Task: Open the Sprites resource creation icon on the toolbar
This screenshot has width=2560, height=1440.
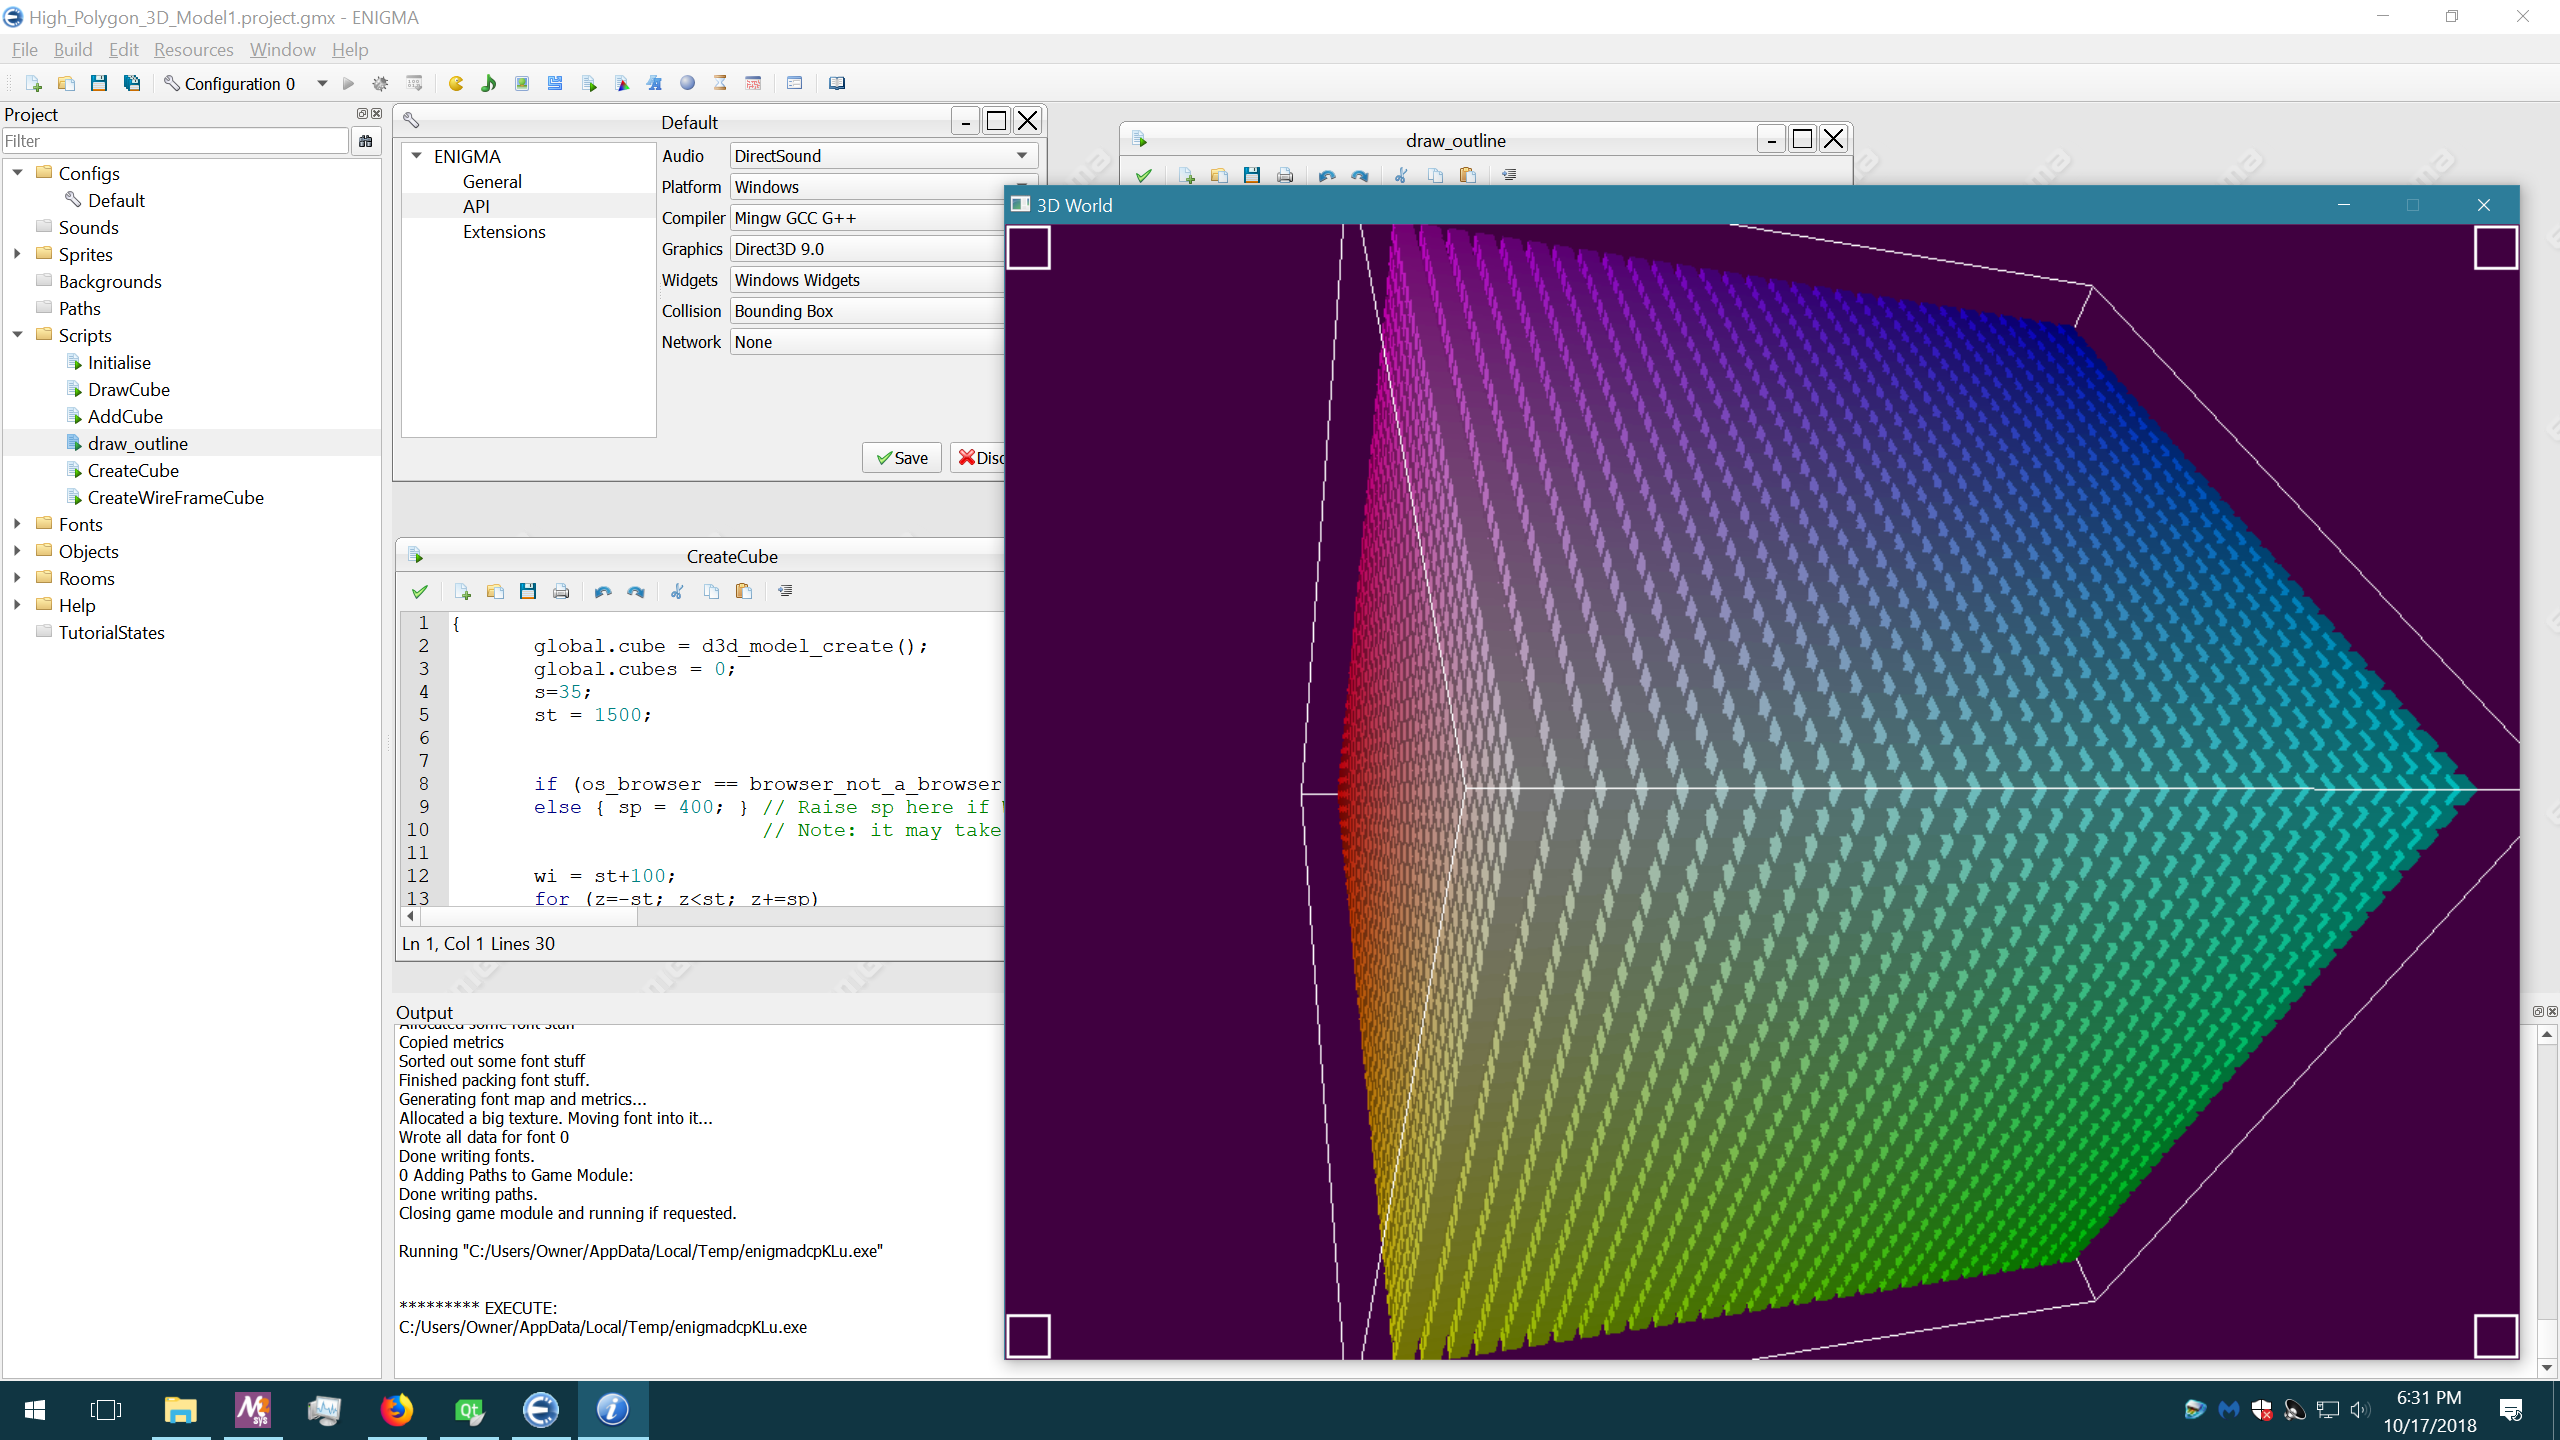Action: (x=457, y=83)
